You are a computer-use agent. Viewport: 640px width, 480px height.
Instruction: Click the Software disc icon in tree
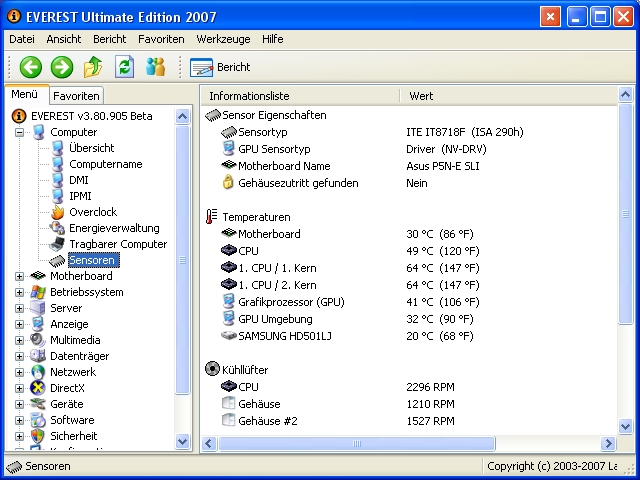38,420
